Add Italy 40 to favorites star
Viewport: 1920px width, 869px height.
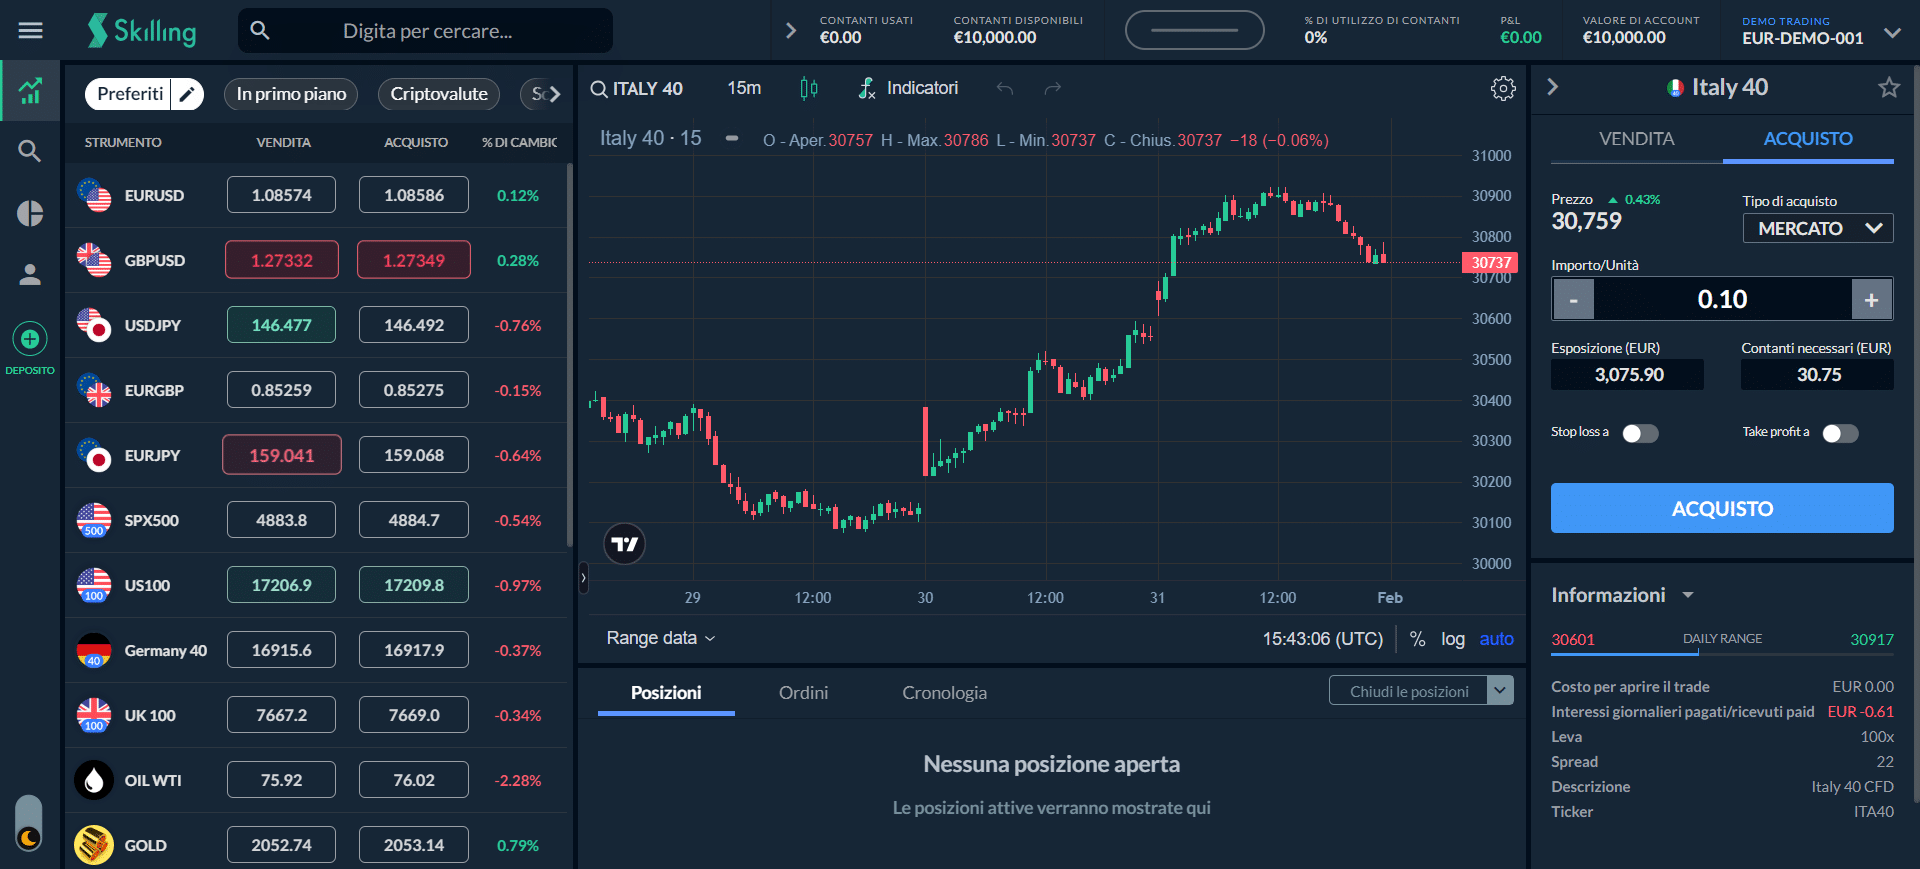click(x=1889, y=87)
